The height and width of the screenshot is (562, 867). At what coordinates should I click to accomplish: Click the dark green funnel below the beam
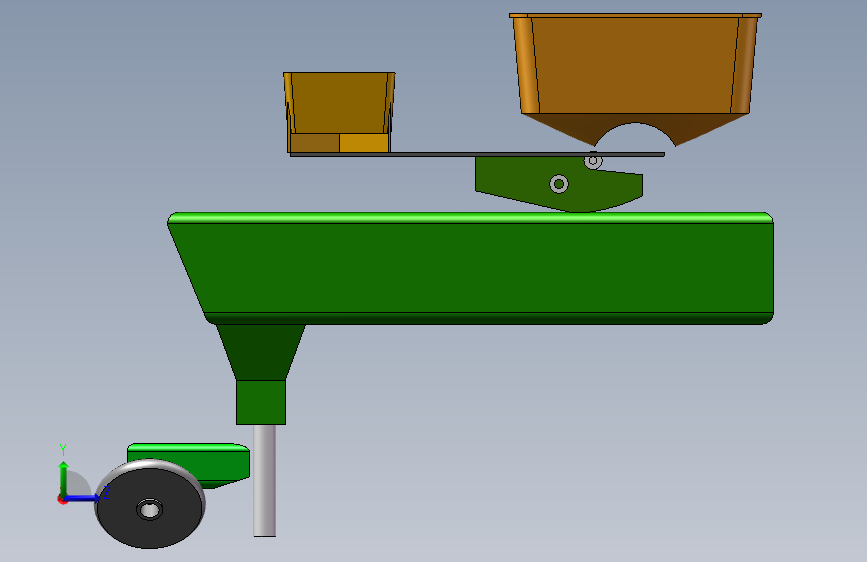[260, 352]
